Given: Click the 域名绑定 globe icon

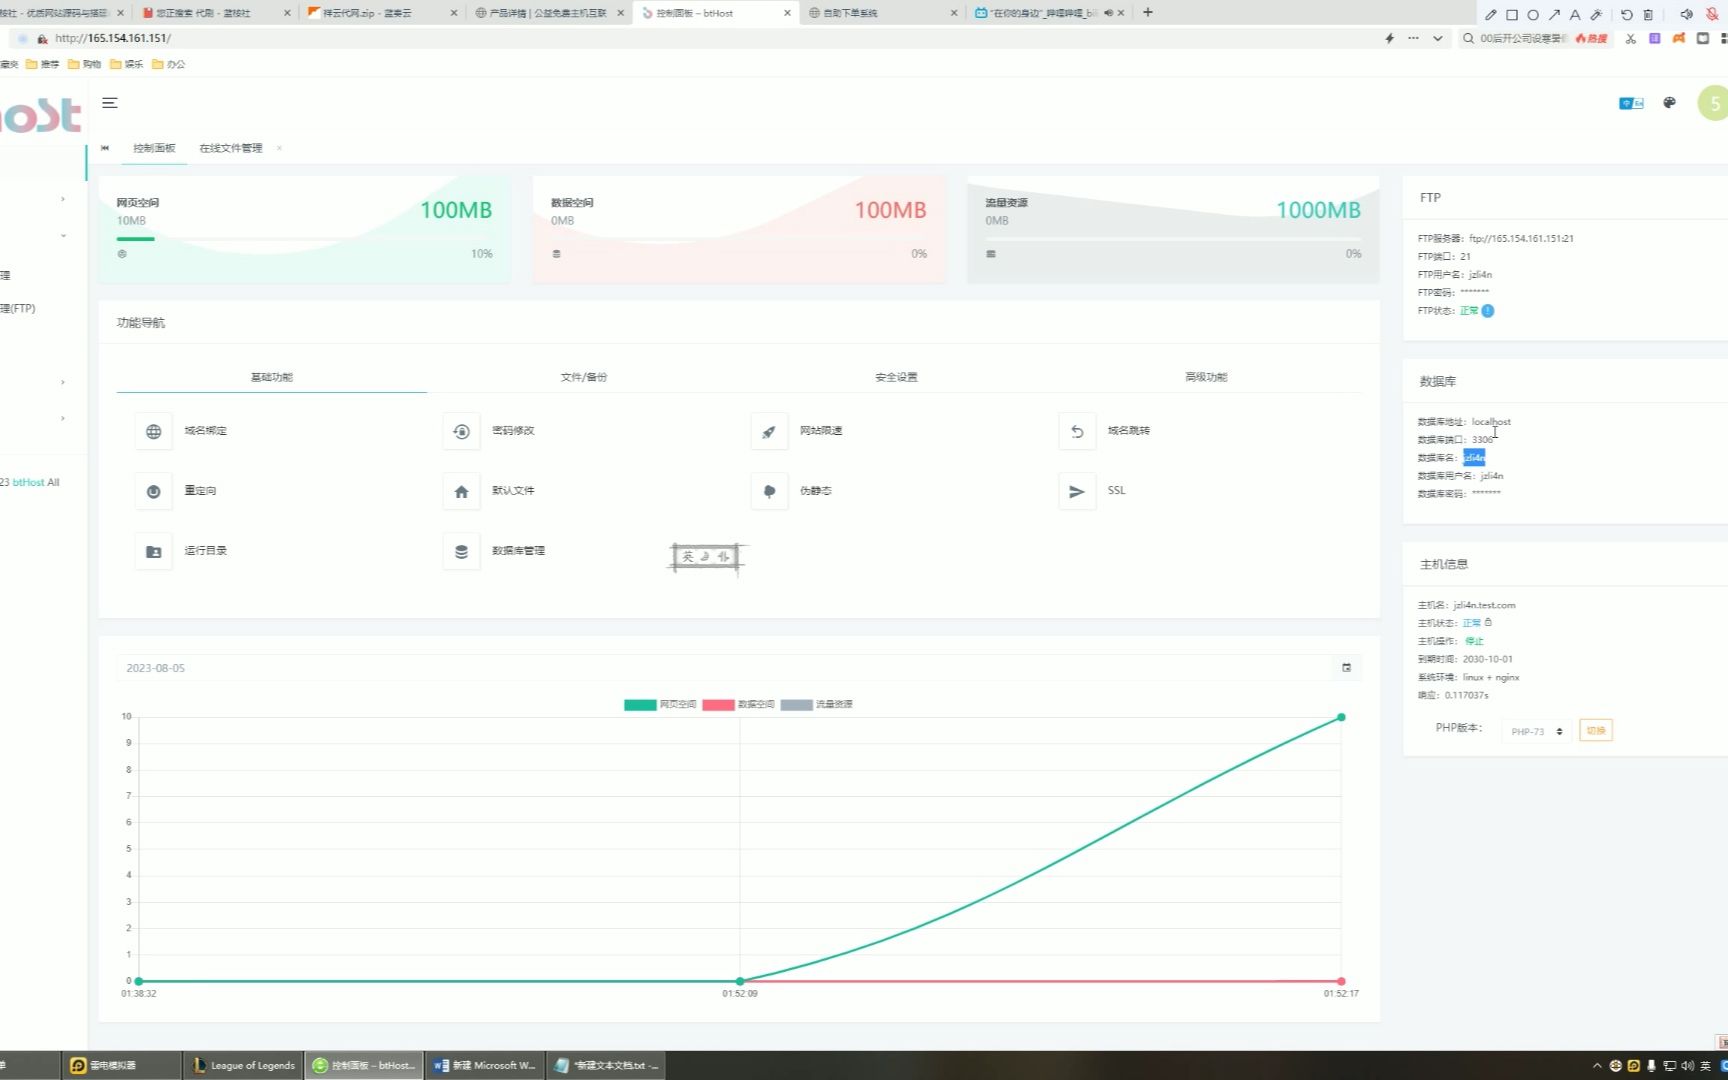Looking at the screenshot, I should [153, 432].
